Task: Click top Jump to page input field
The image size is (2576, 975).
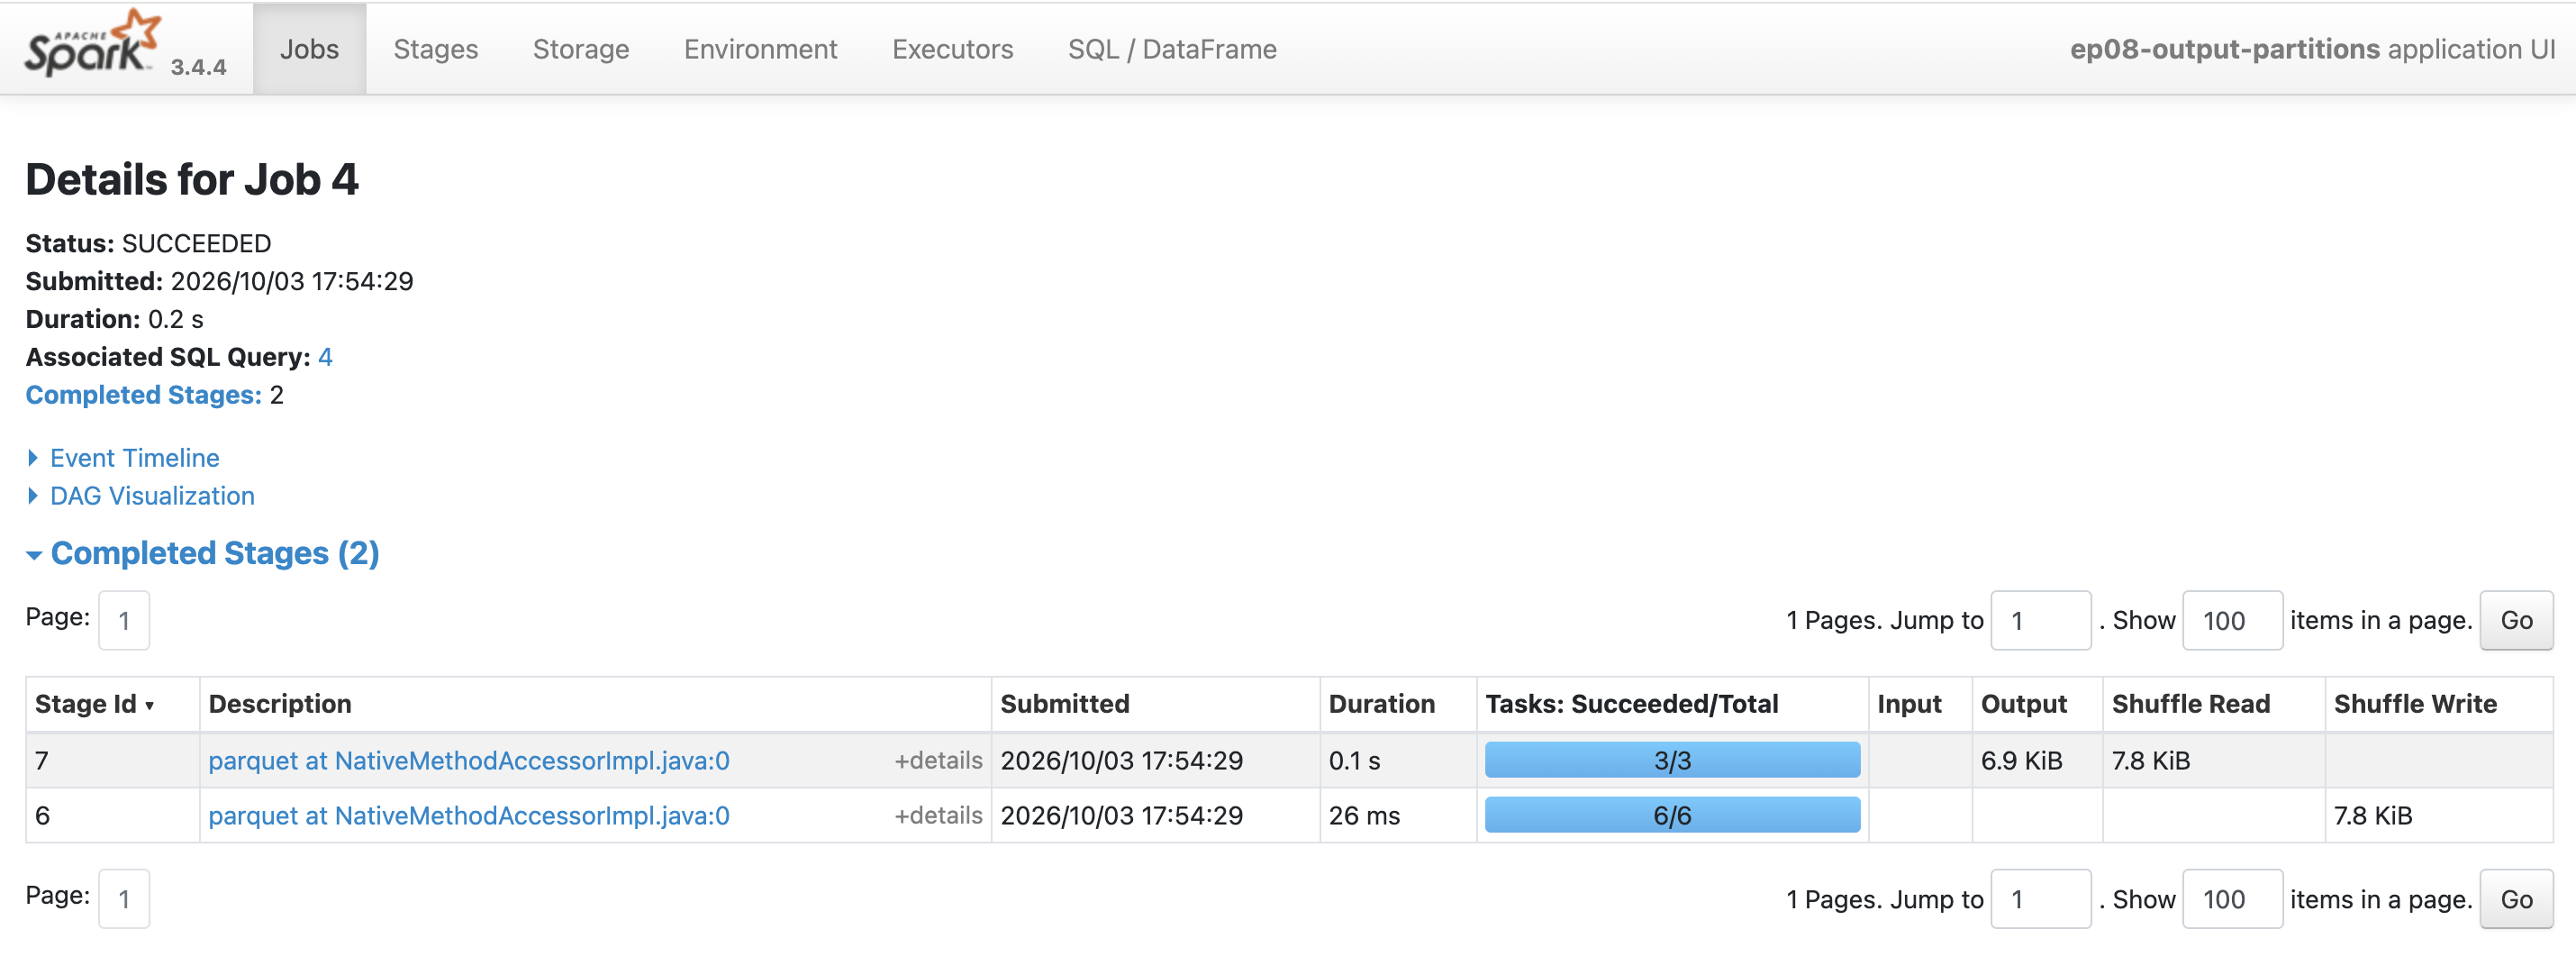Action: pos(2040,621)
